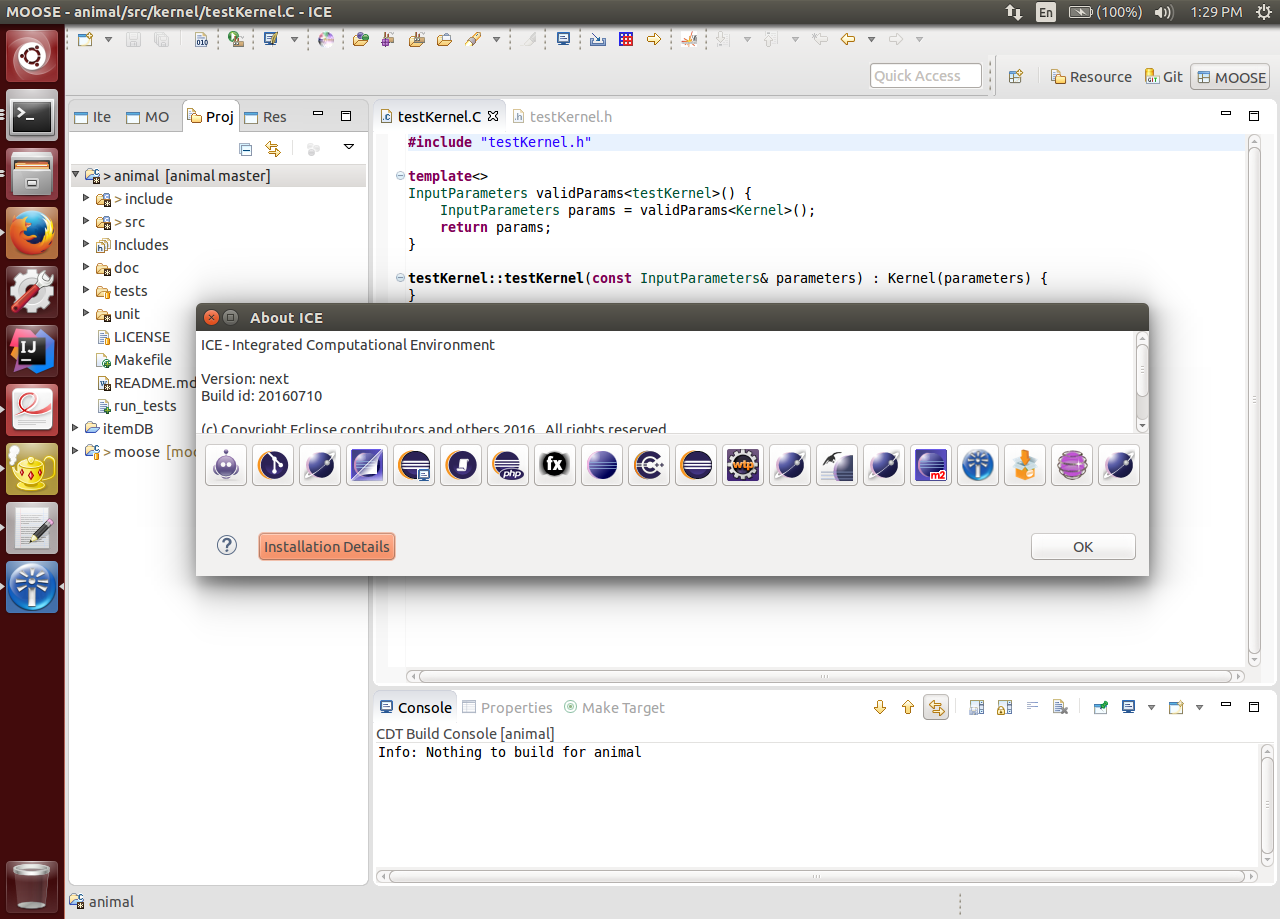Toggle Link with Editor in Project Explorer
This screenshot has width=1280, height=919.
coord(273,149)
